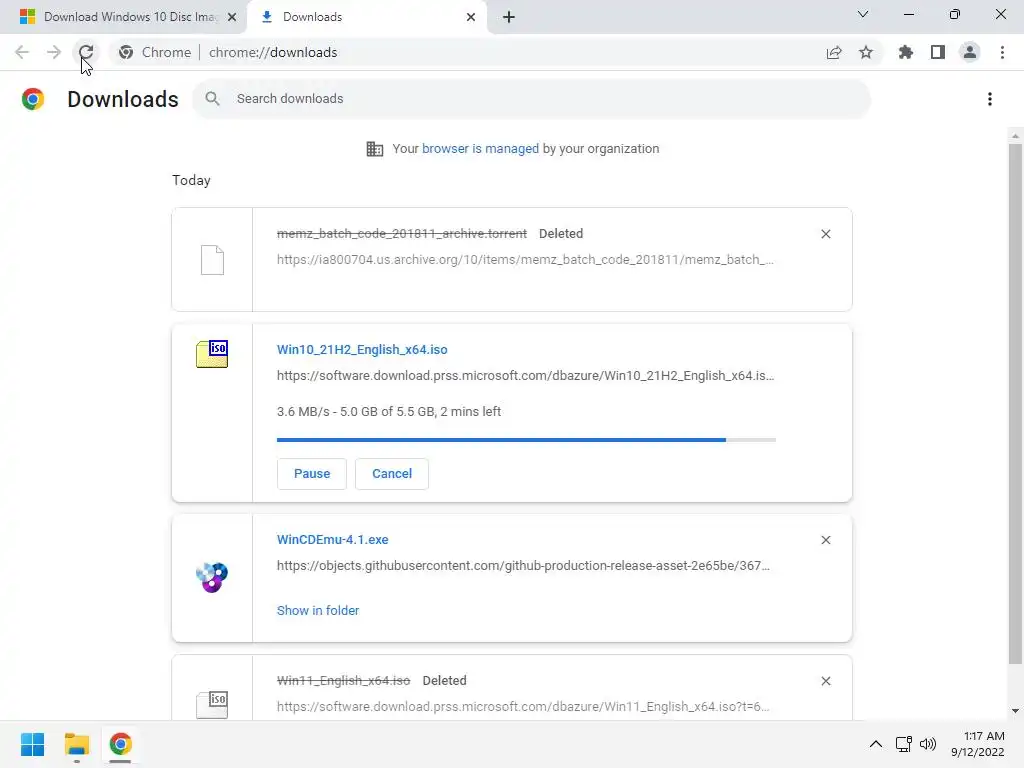Close the Downloads tab

(471, 18)
